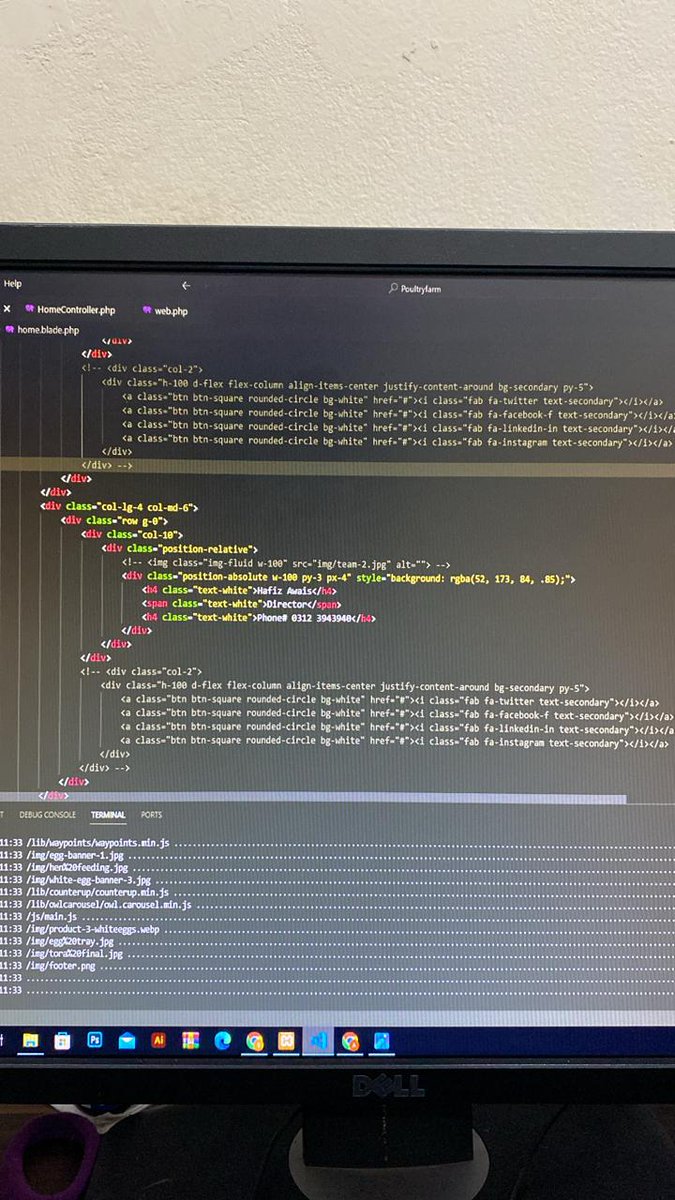Screen dimensions: 675x1200
Task: Switch to the Terminal panel tab
Action: point(108,815)
